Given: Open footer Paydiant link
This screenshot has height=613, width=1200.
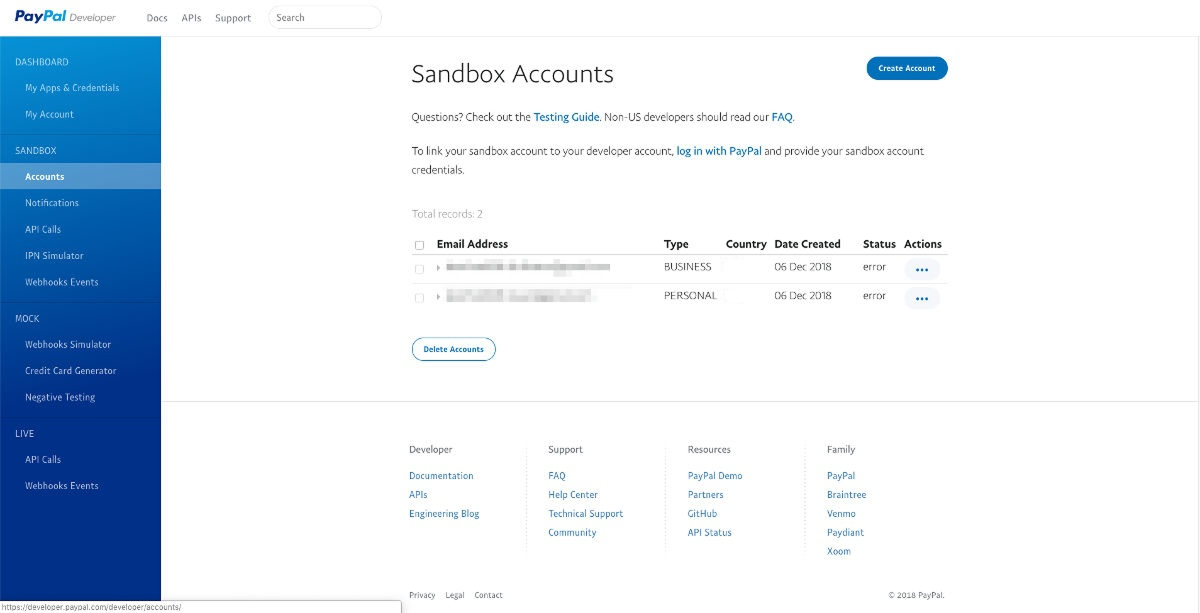Looking at the screenshot, I should (845, 533).
